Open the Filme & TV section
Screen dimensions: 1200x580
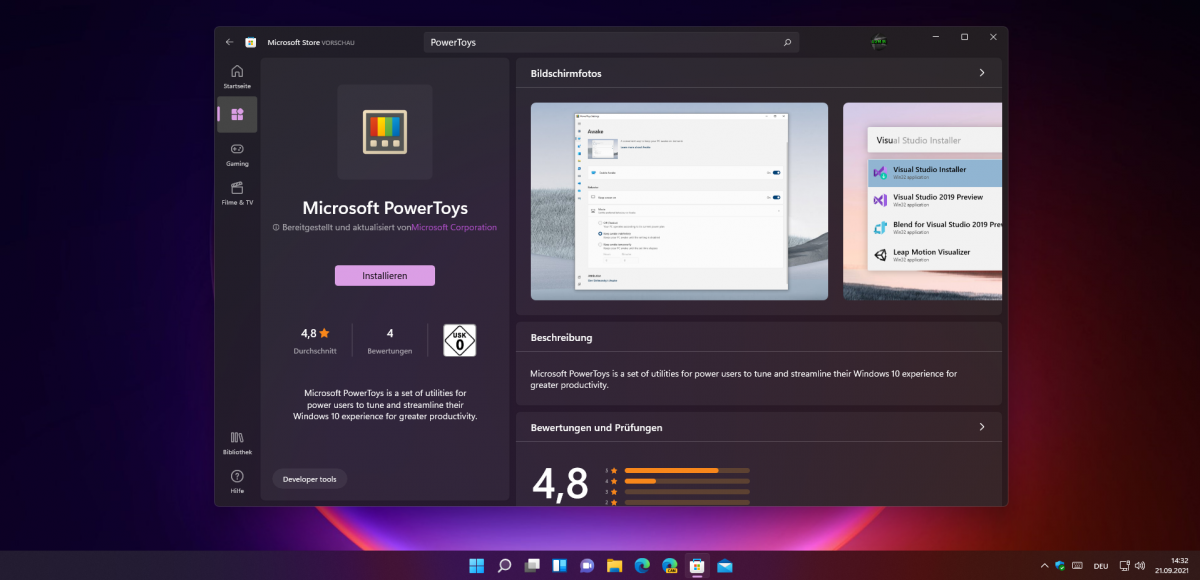[237, 192]
